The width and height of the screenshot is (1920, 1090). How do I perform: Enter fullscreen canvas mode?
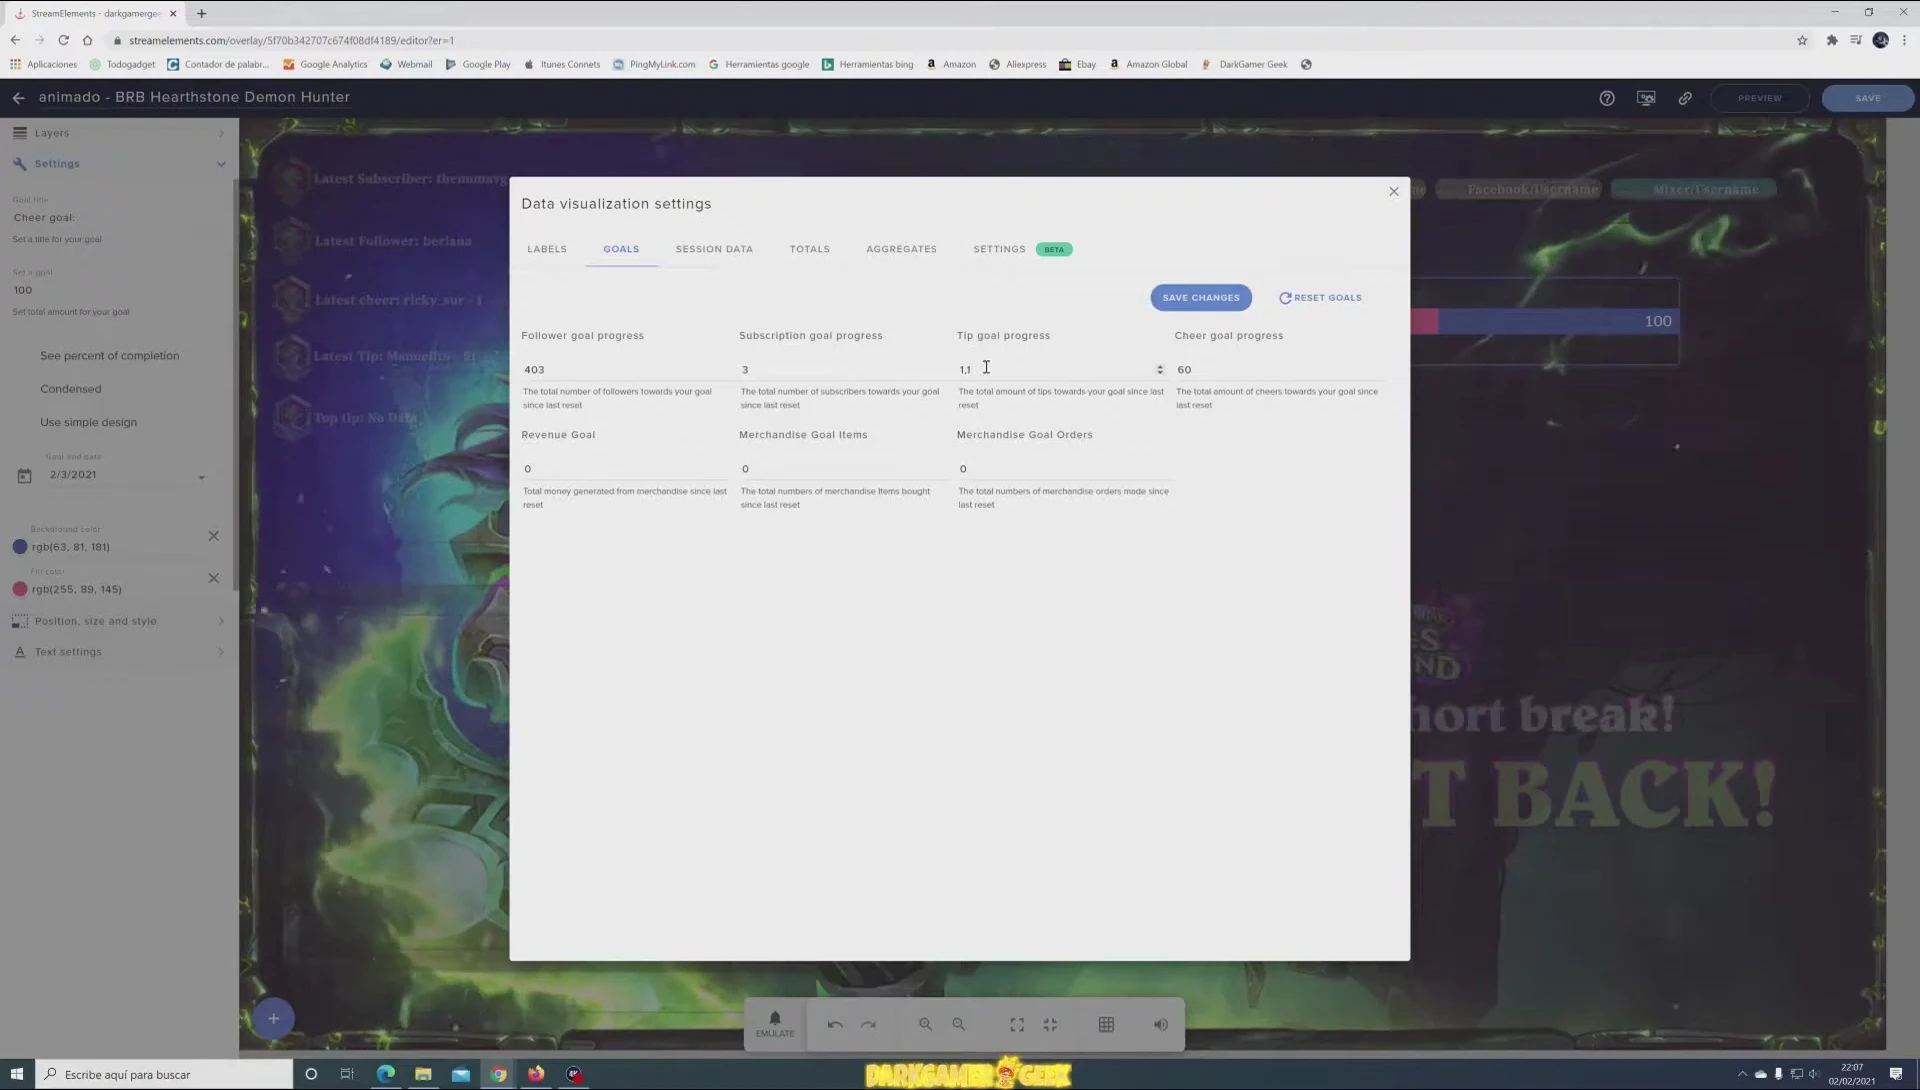(x=1017, y=1025)
